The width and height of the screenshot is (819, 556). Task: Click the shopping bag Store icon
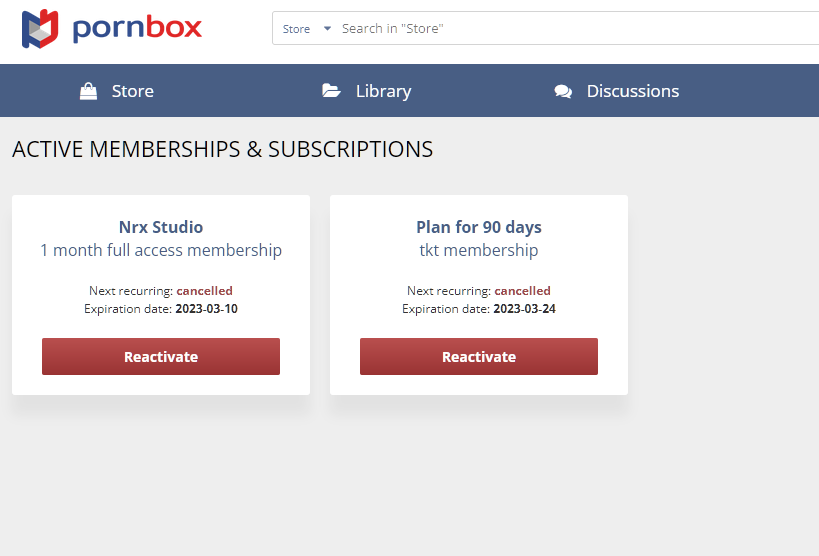point(89,91)
